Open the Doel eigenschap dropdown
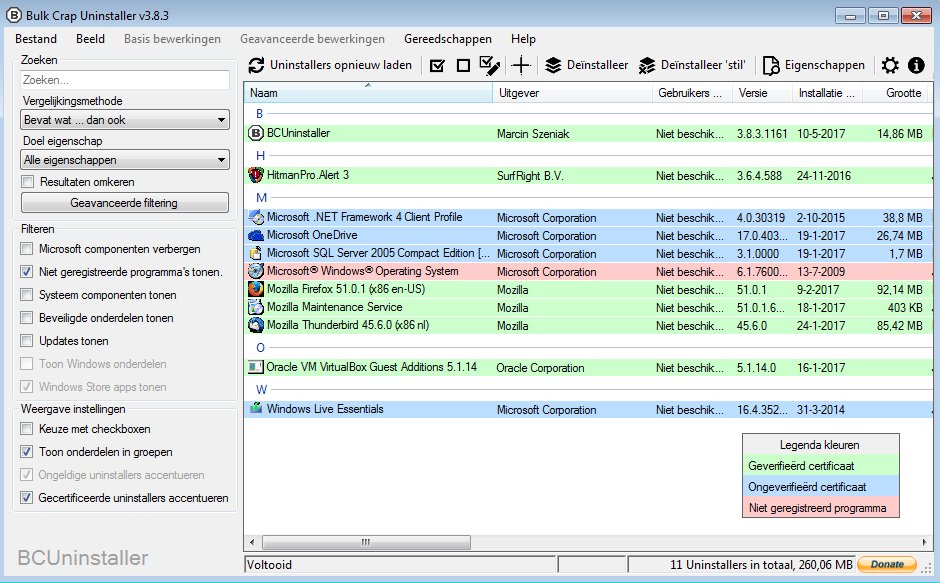Screen dimensions: 940x583 tap(126, 160)
